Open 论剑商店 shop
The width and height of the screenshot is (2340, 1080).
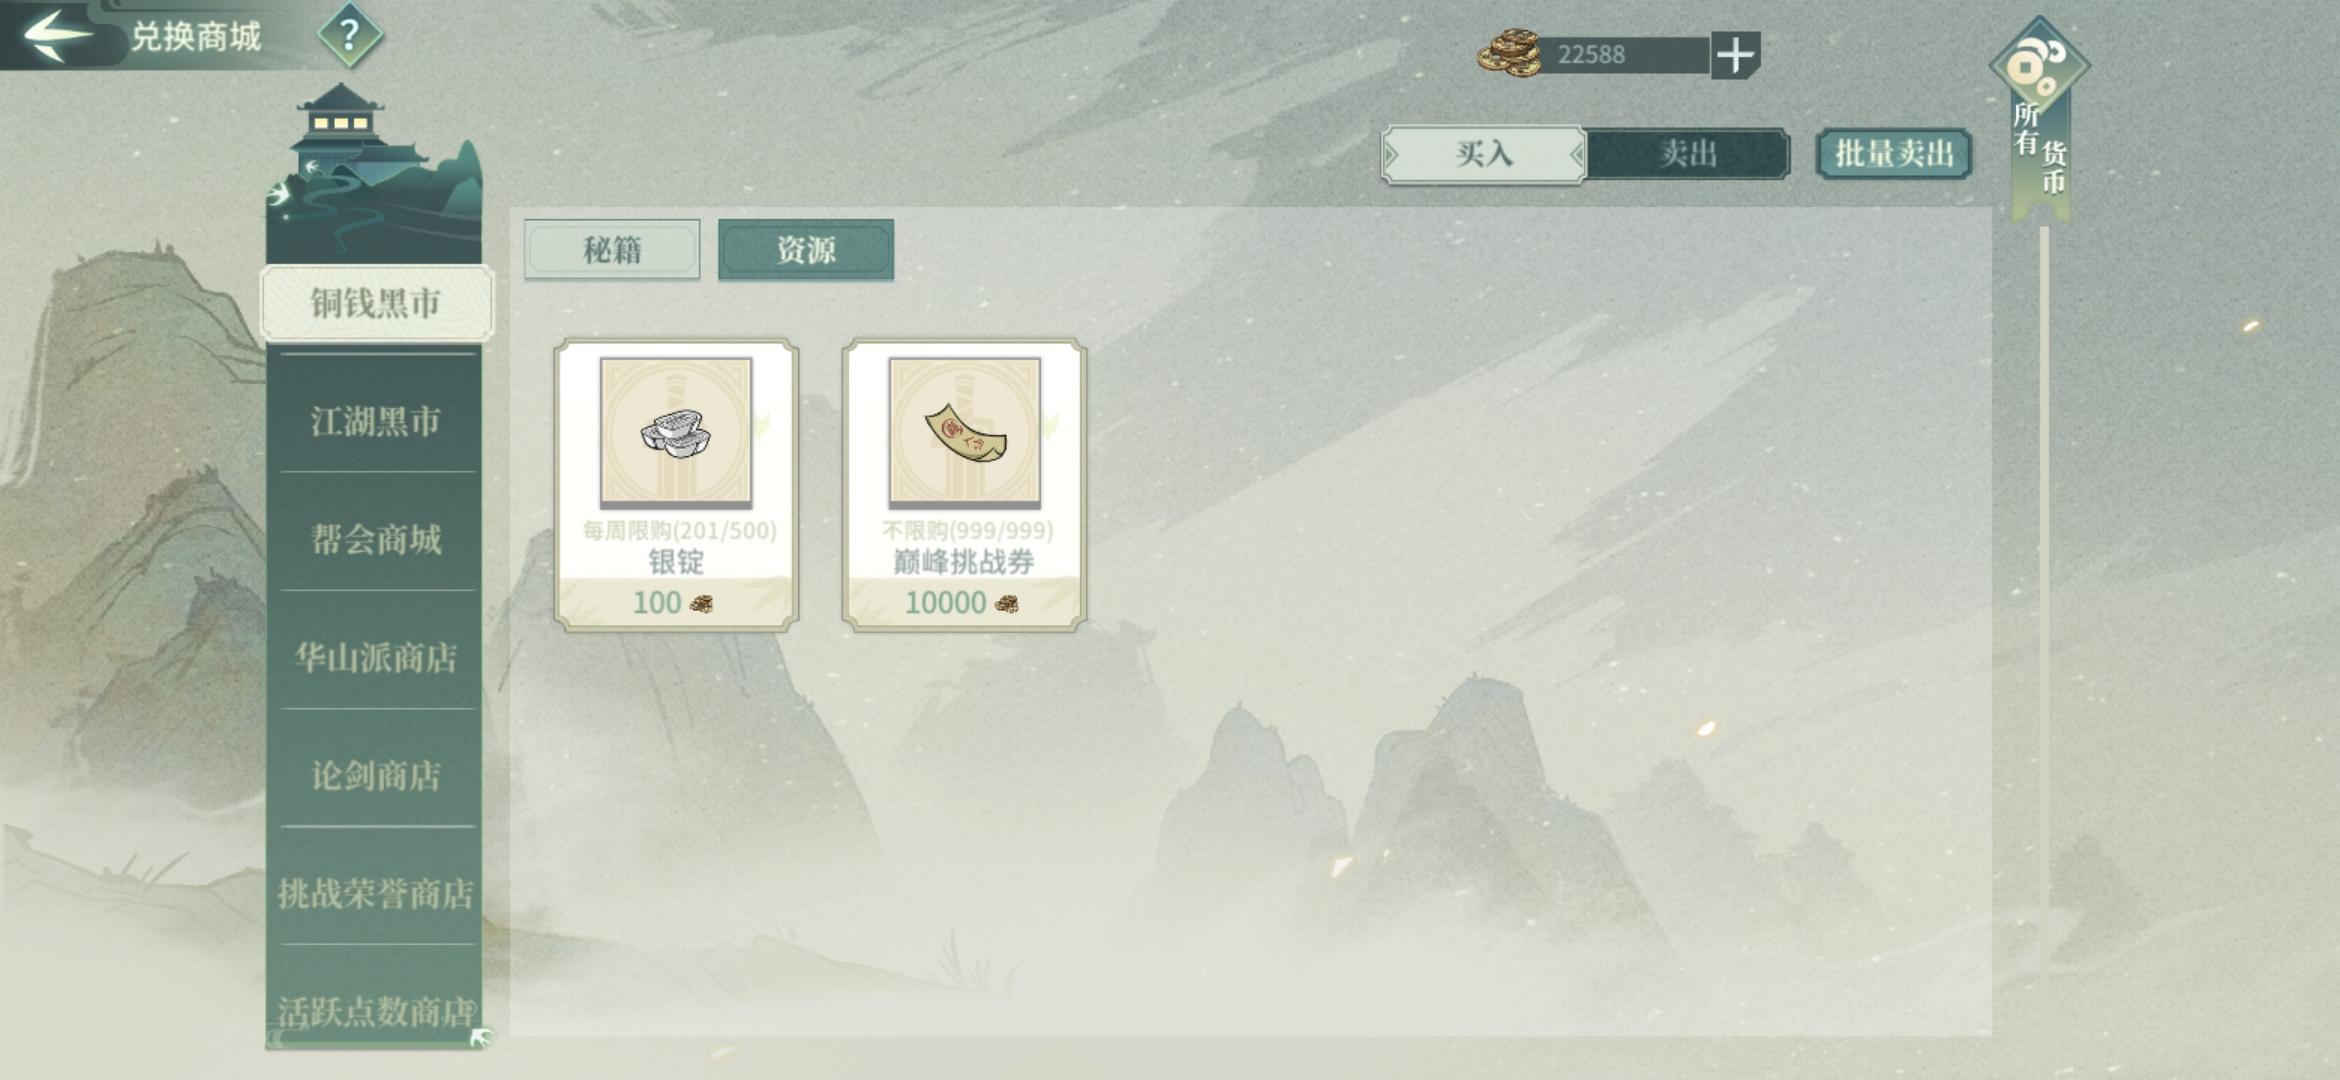tap(376, 775)
